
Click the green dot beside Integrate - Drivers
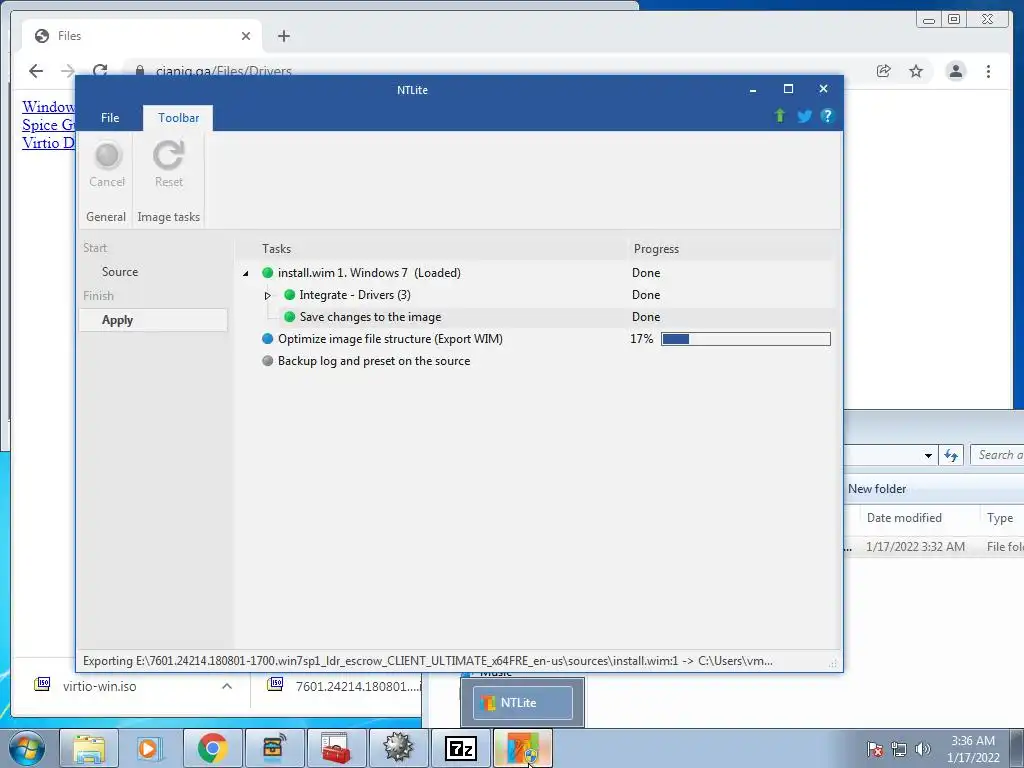(x=290, y=295)
